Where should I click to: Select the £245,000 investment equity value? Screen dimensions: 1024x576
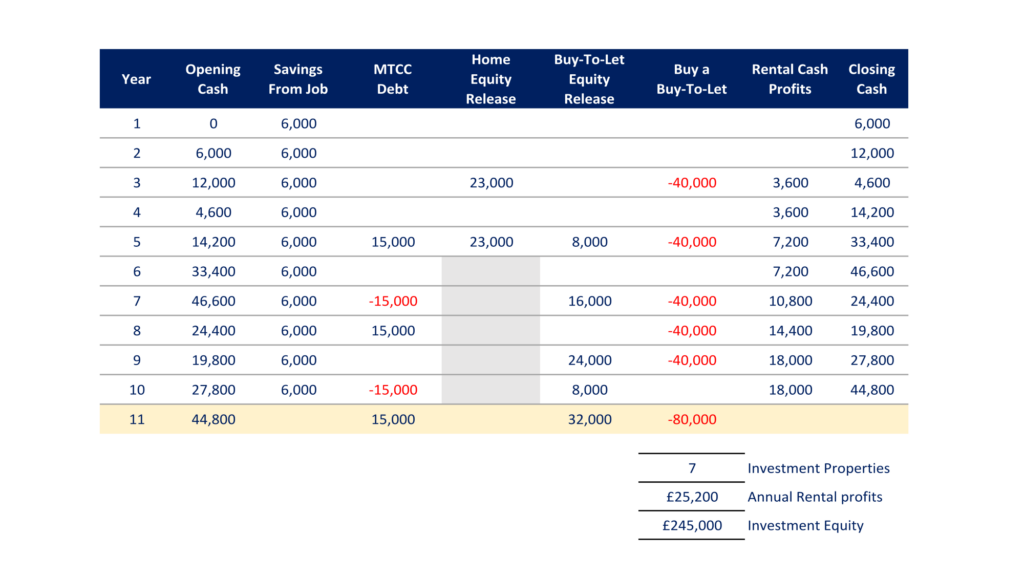tap(692, 526)
